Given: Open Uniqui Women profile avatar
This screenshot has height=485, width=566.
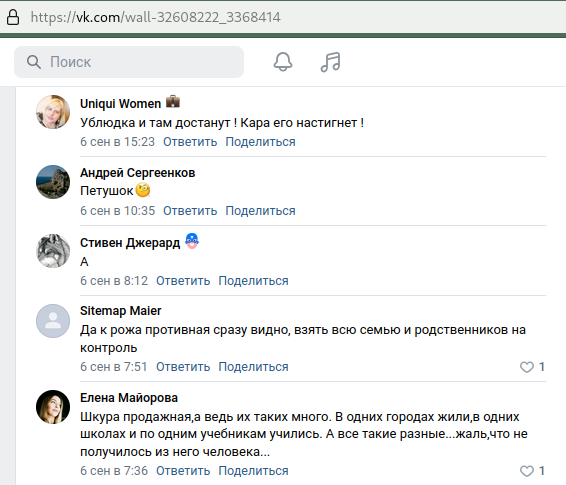Looking at the screenshot, I should tap(53, 112).
